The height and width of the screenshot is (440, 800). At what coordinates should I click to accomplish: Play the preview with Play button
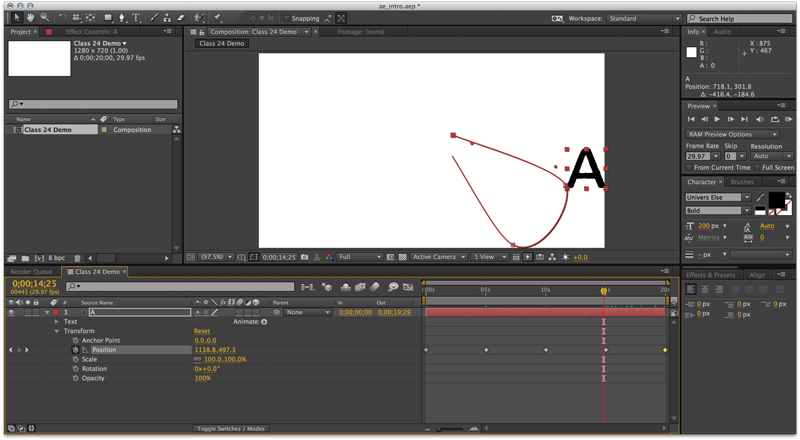717,119
